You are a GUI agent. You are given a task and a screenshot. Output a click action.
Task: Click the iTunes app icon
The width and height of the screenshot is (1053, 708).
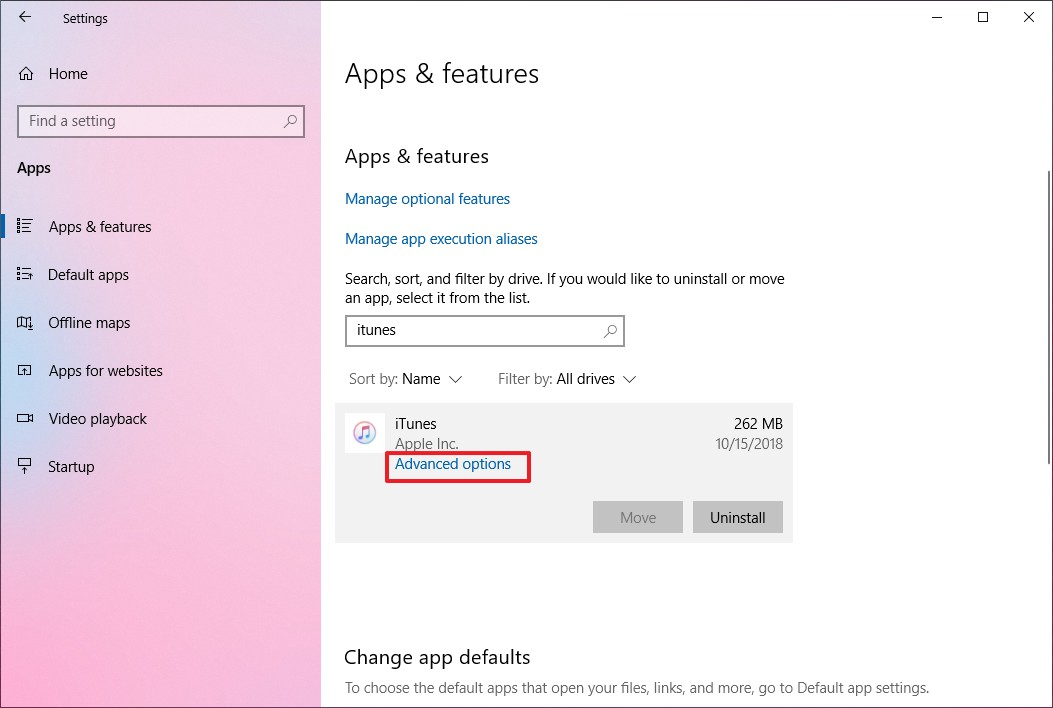point(364,433)
